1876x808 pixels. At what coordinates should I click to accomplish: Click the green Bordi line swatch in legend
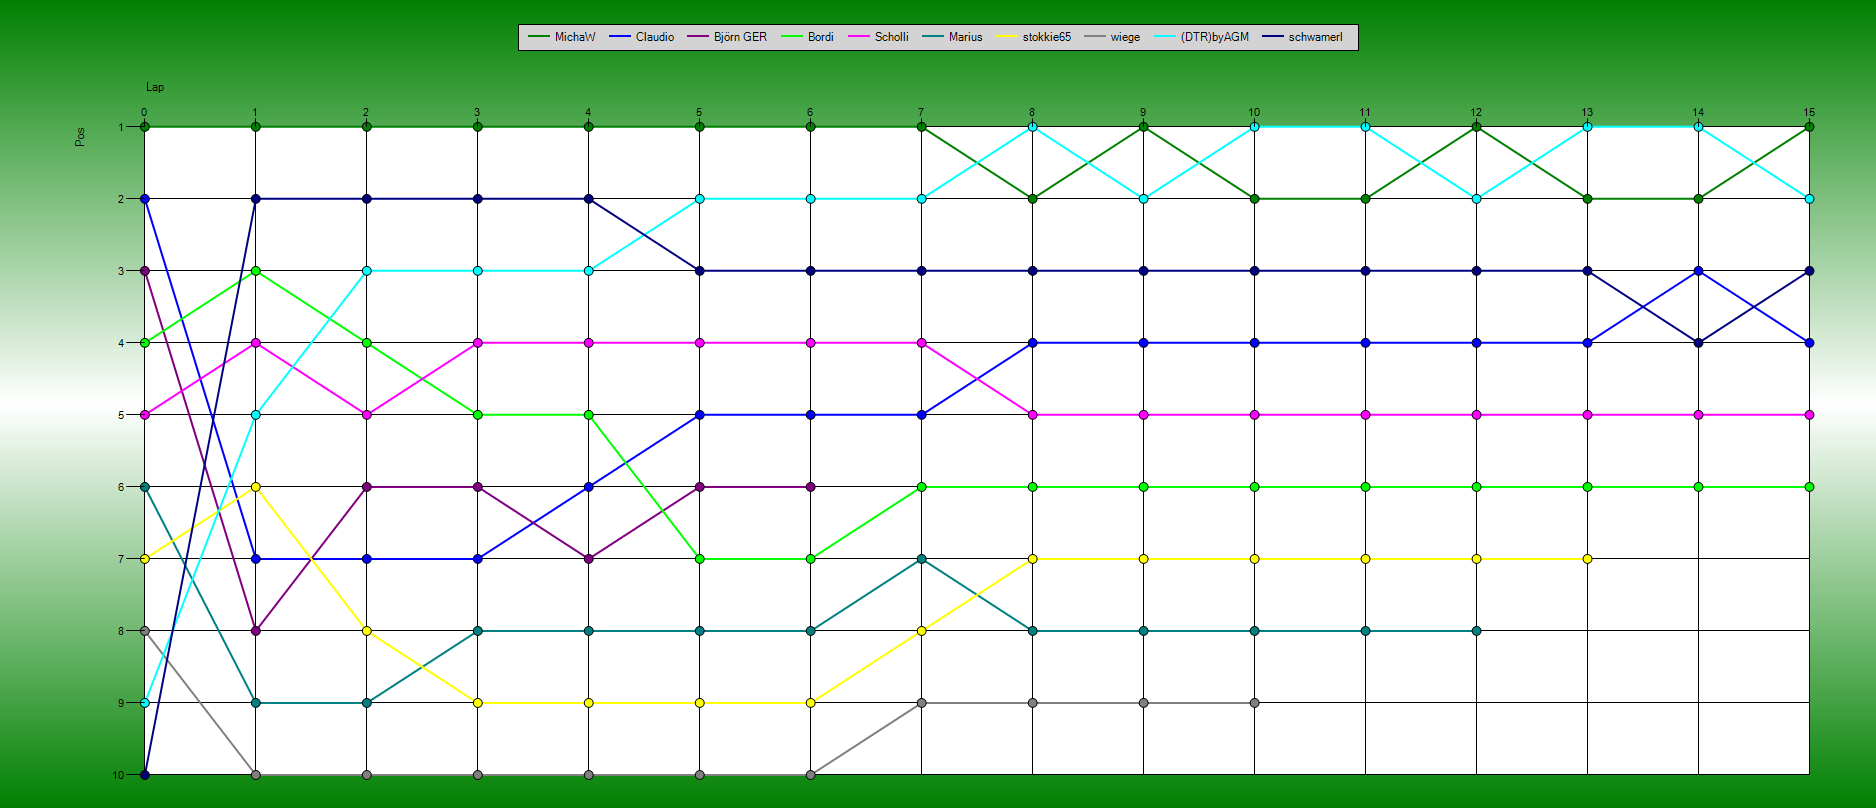pos(792,37)
